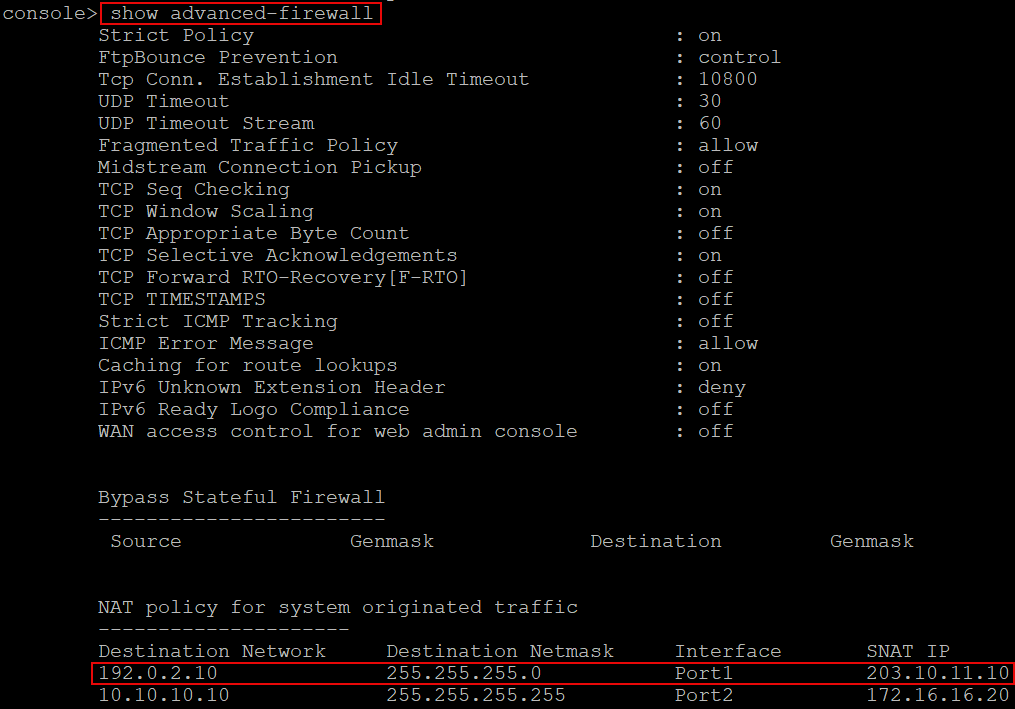This screenshot has width=1015, height=709.
Task: Click the 'console>' prompt
Action: 49,14
